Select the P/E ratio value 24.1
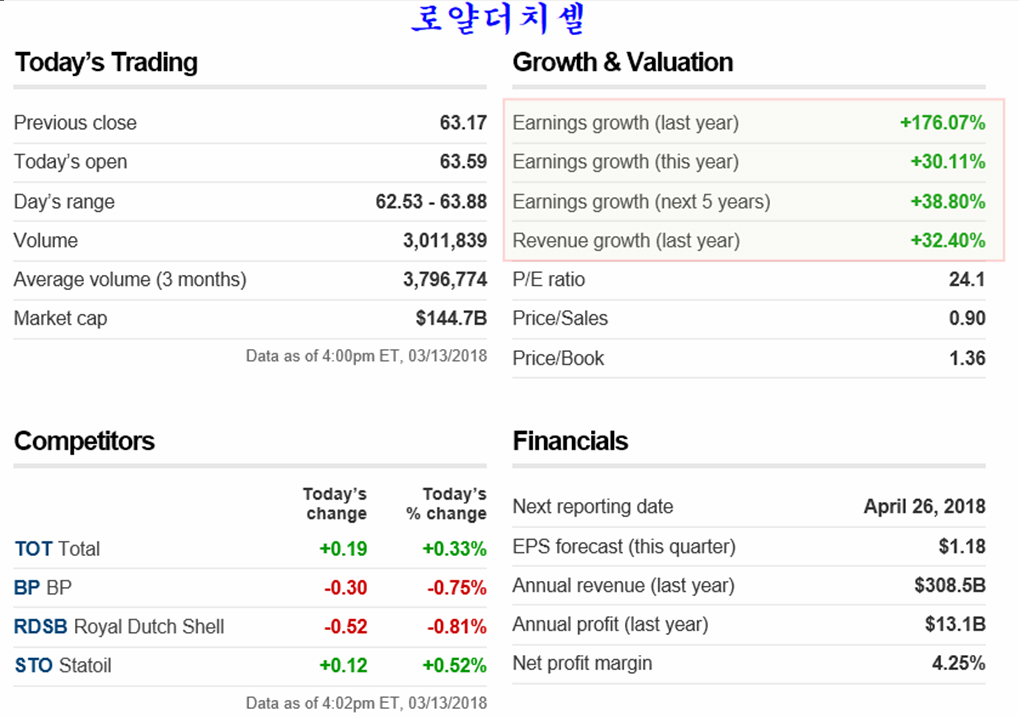 [x=966, y=280]
